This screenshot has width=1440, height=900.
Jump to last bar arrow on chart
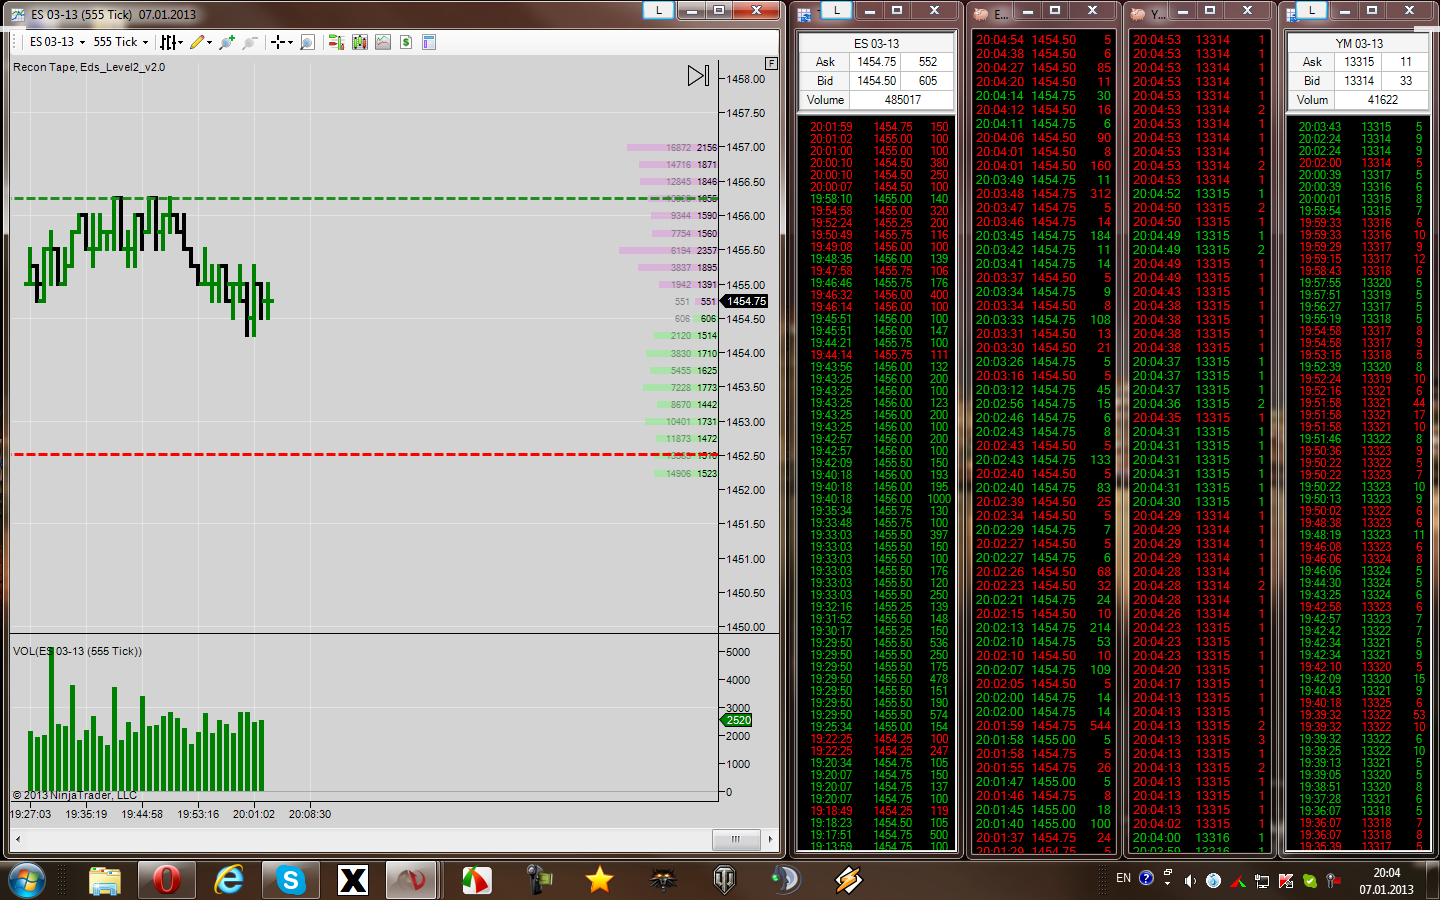(698, 75)
